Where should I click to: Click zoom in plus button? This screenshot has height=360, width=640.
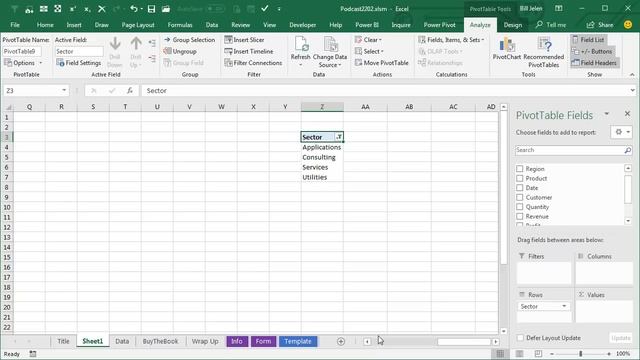click(609, 353)
